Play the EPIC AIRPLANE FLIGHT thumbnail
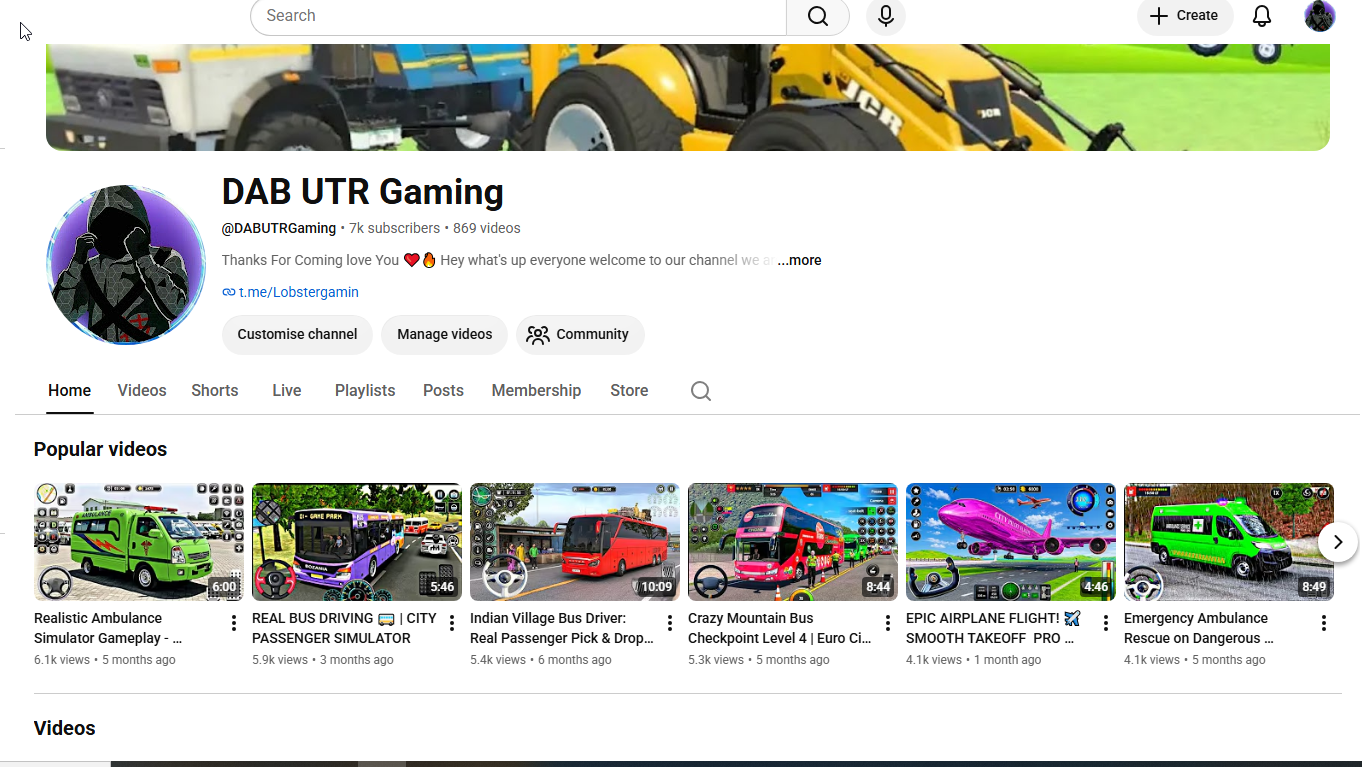 click(x=1011, y=542)
